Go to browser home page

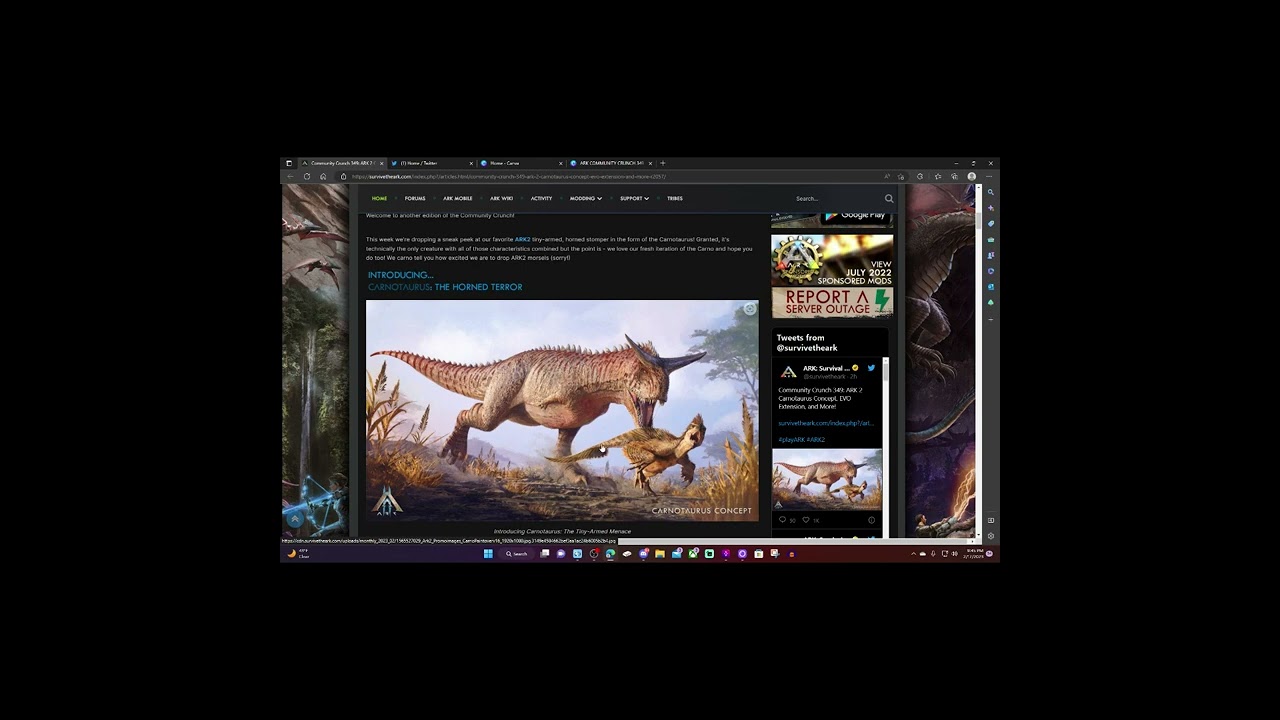tap(323, 176)
